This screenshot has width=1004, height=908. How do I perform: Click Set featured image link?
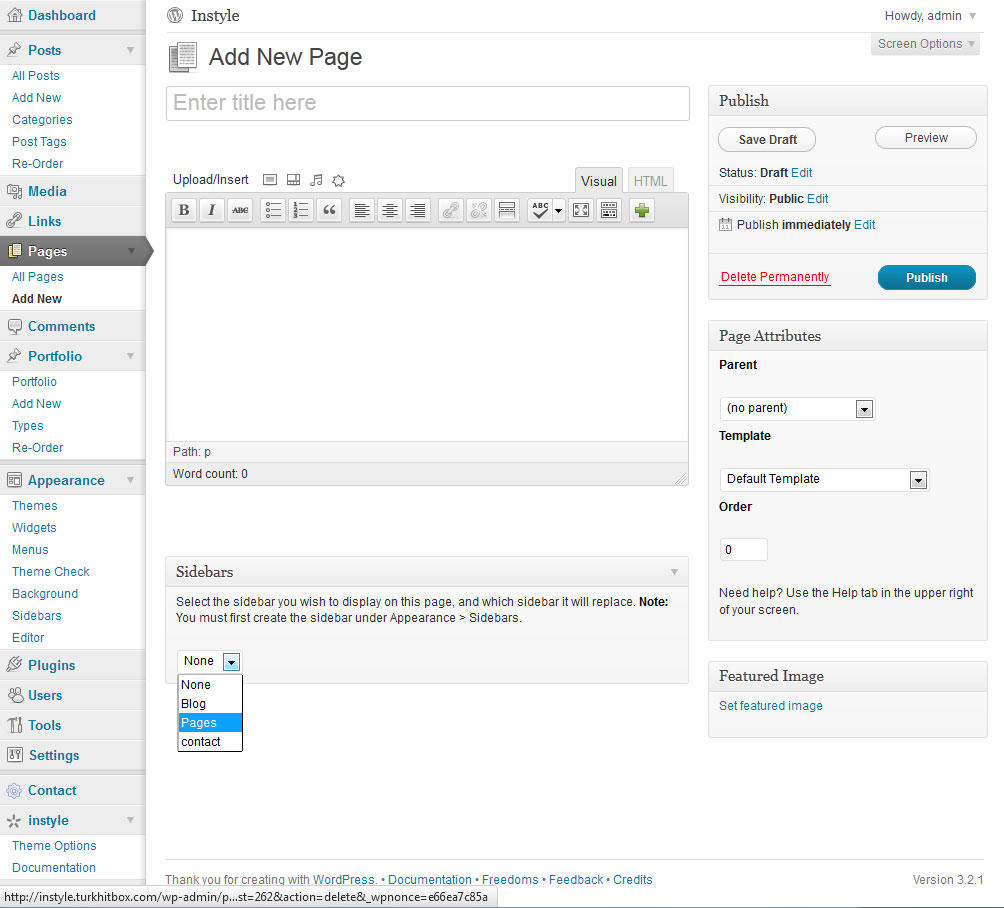[770, 706]
